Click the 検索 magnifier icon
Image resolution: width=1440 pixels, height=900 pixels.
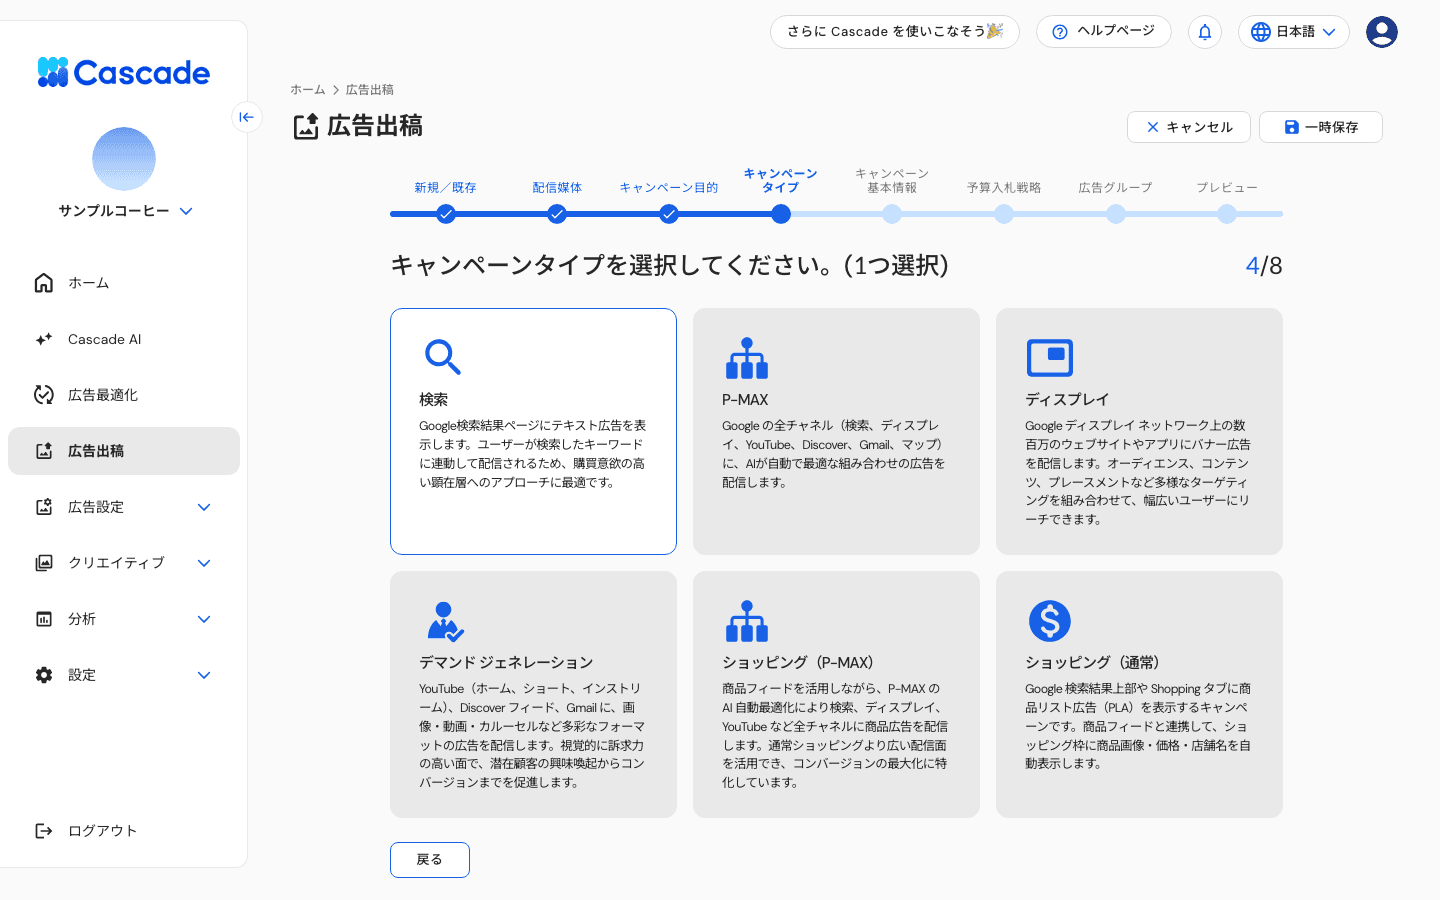[x=442, y=357]
